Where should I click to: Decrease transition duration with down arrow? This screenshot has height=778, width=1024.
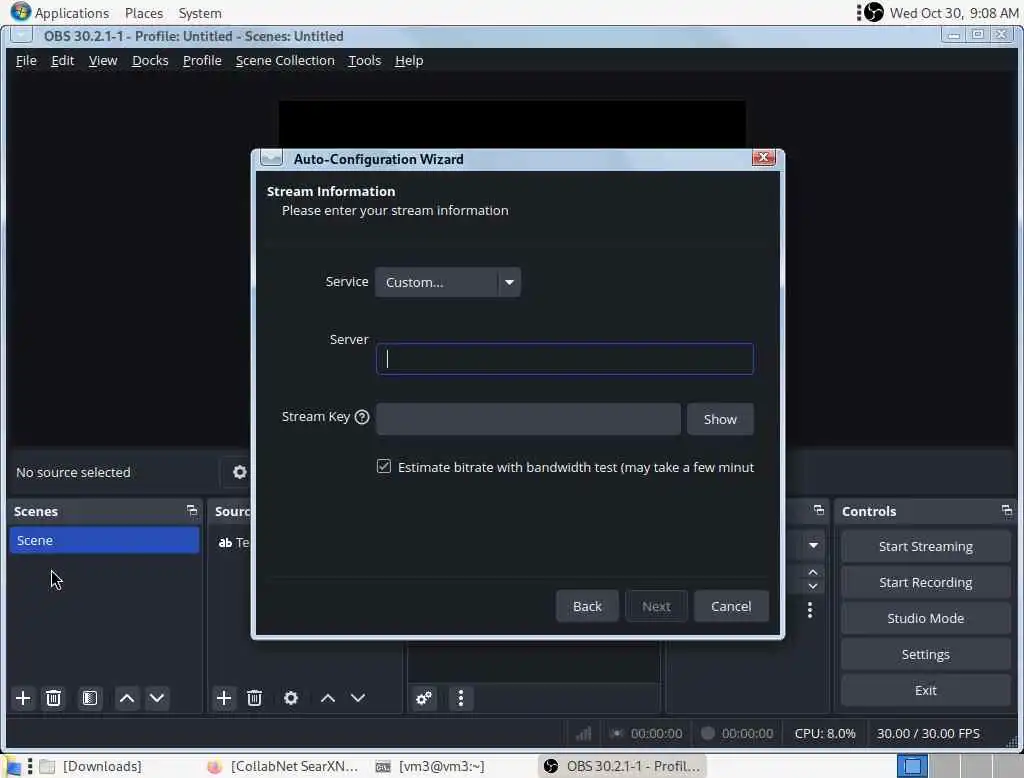[x=813, y=586]
